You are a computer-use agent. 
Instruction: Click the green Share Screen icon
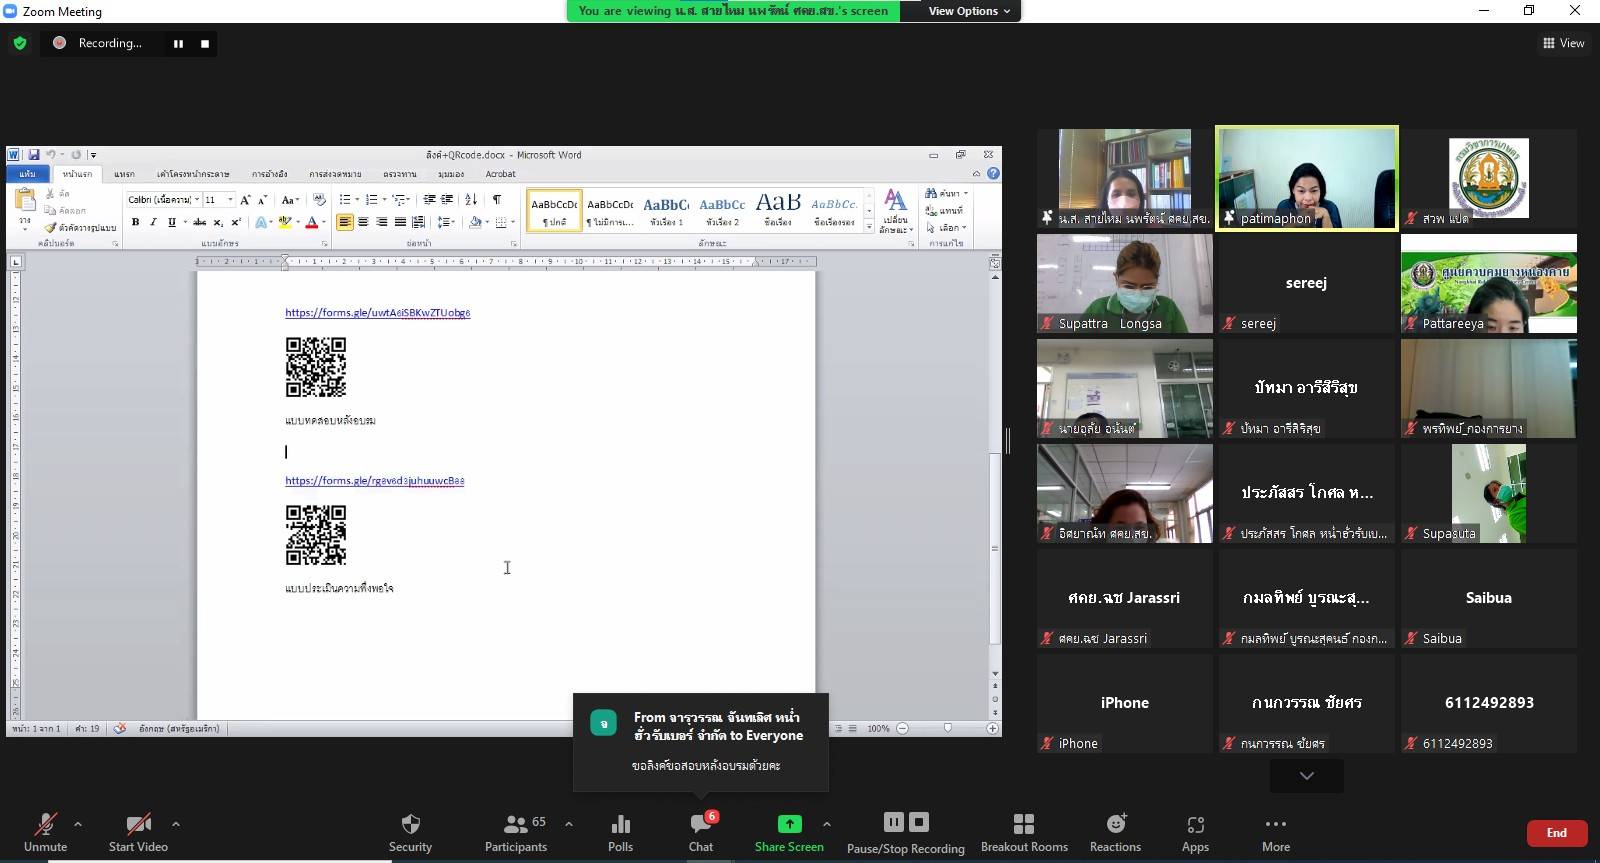tap(789, 824)
